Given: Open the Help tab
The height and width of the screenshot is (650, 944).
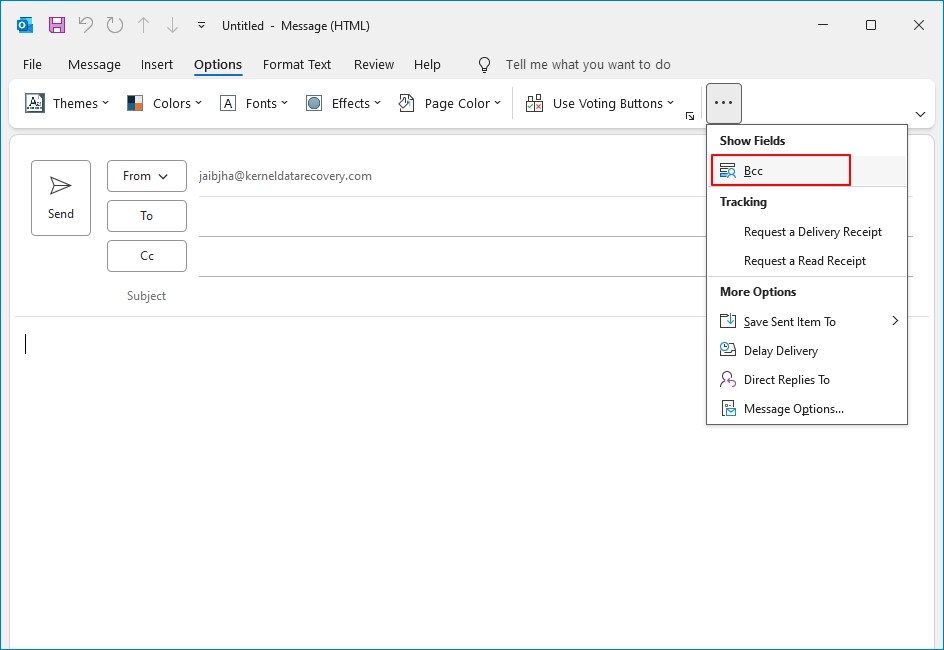Looking at the screenshot, I should coord(427,64).
